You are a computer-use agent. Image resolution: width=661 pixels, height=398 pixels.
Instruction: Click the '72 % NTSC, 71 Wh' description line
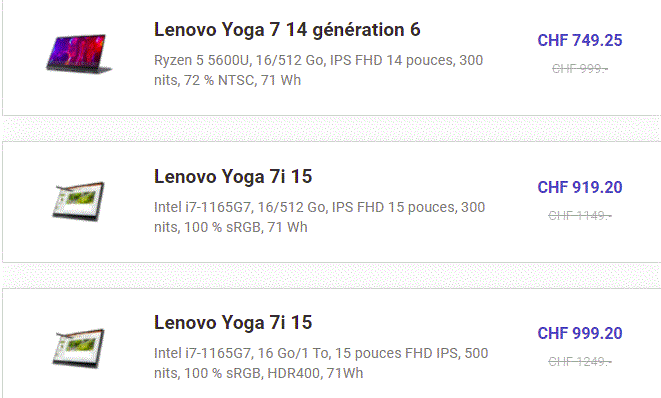tap(227, 80)
